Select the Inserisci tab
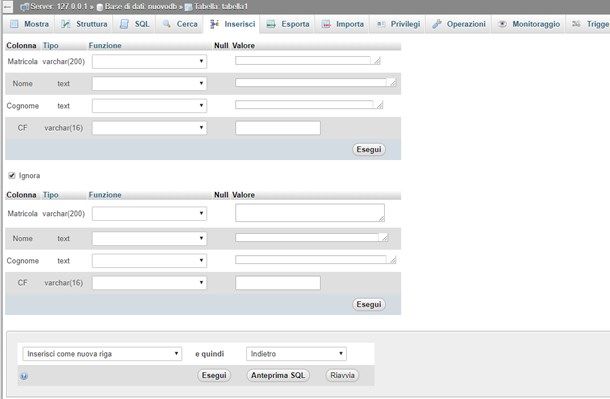The height and width of the screenshot is (399, 610). tap(232, 24)
